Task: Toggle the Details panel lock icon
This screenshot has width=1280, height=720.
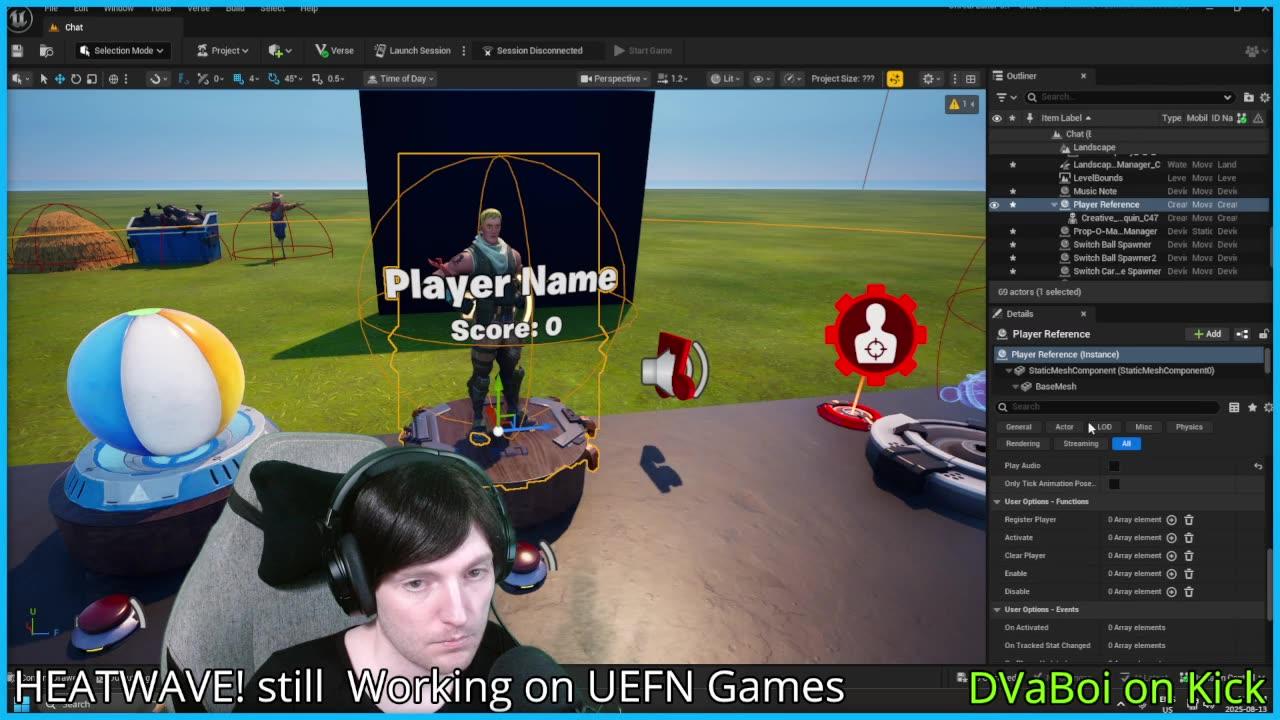Action: 1264,334
